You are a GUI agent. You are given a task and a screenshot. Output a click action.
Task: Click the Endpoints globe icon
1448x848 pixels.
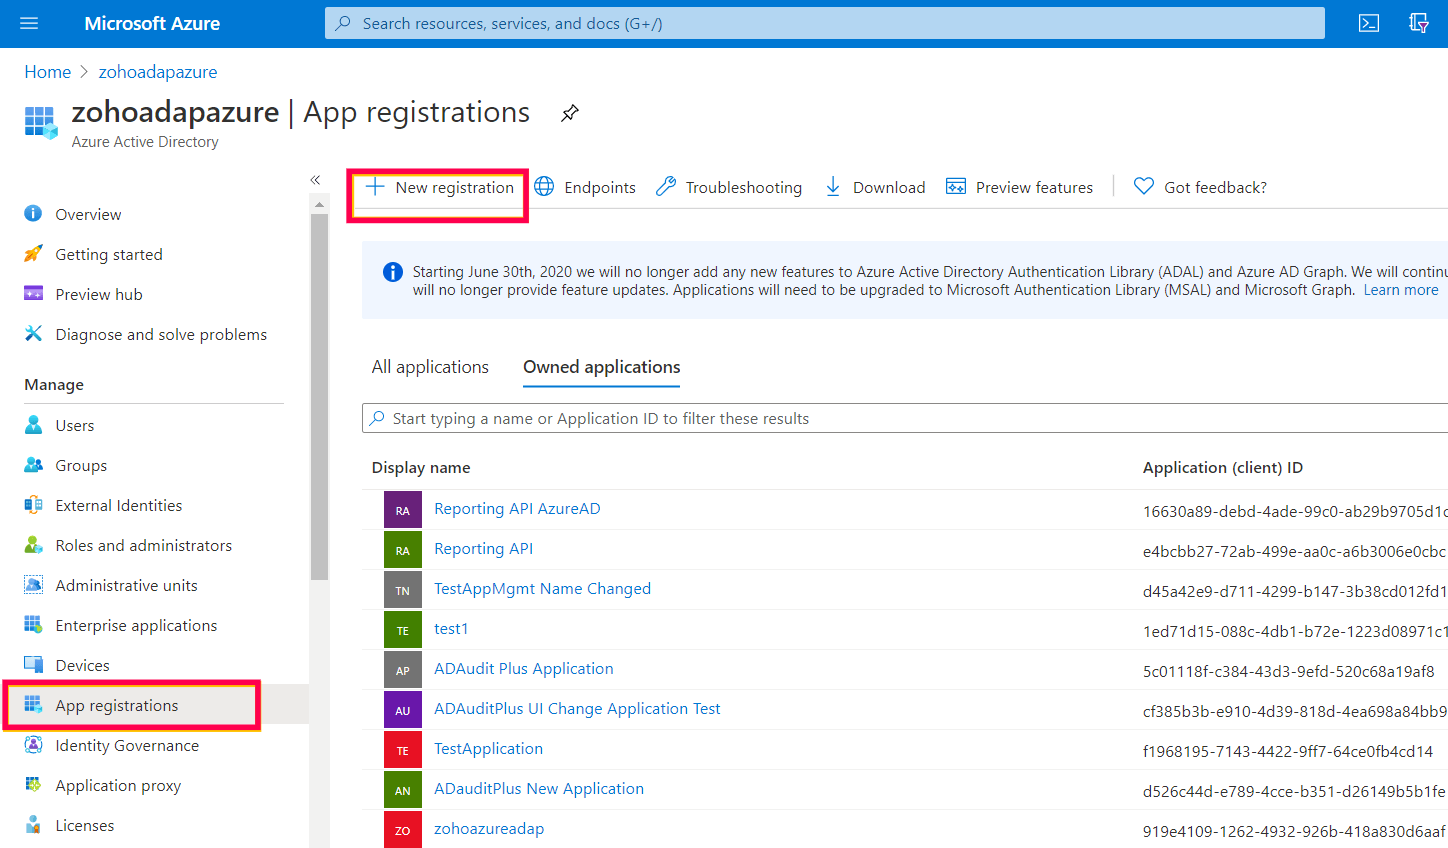tap(544, 187)
